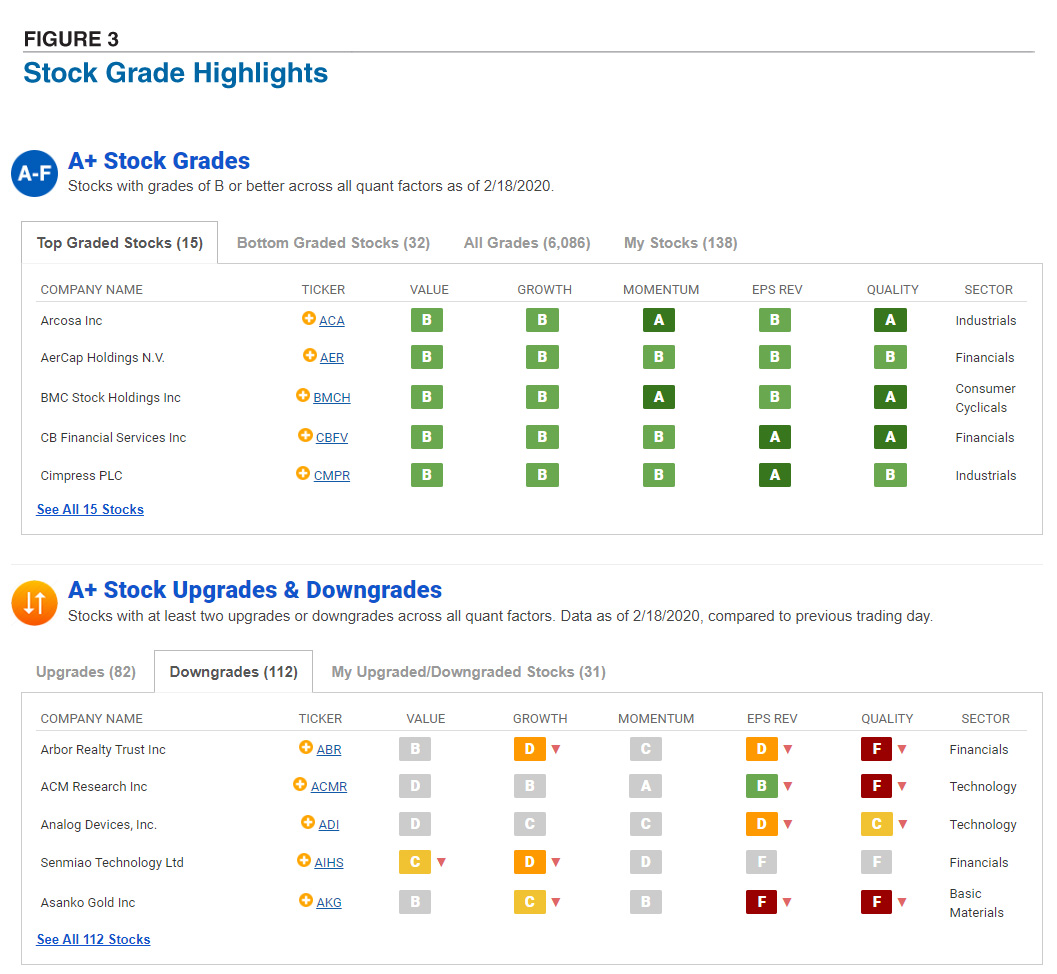
Task: Click the plus icon beside ACMR ticker
Action: tap(300, 784)
